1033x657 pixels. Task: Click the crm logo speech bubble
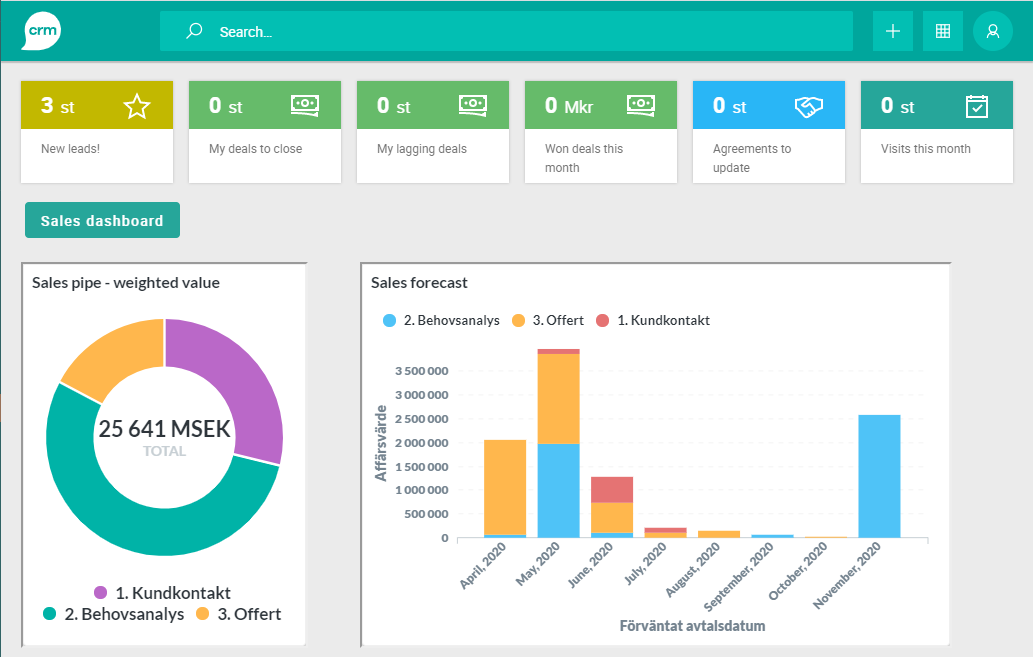tap(42, 31)
